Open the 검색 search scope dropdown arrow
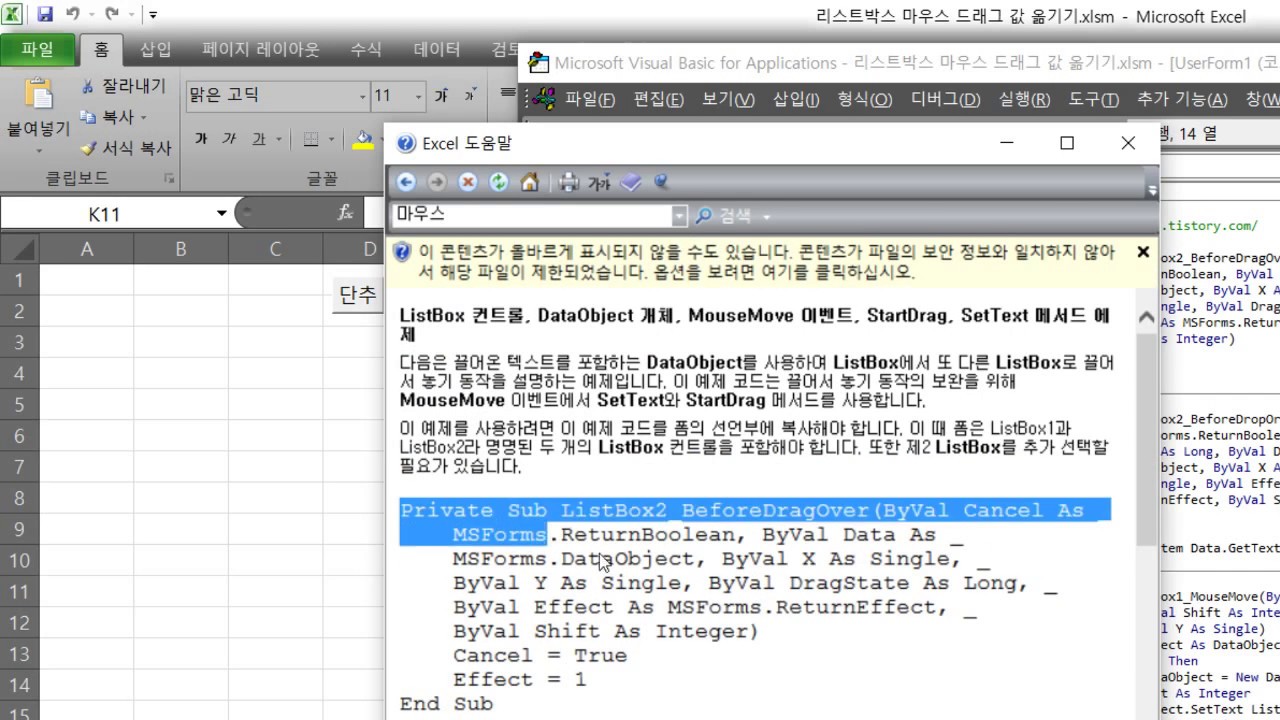1280x720 pixels. 767,217
